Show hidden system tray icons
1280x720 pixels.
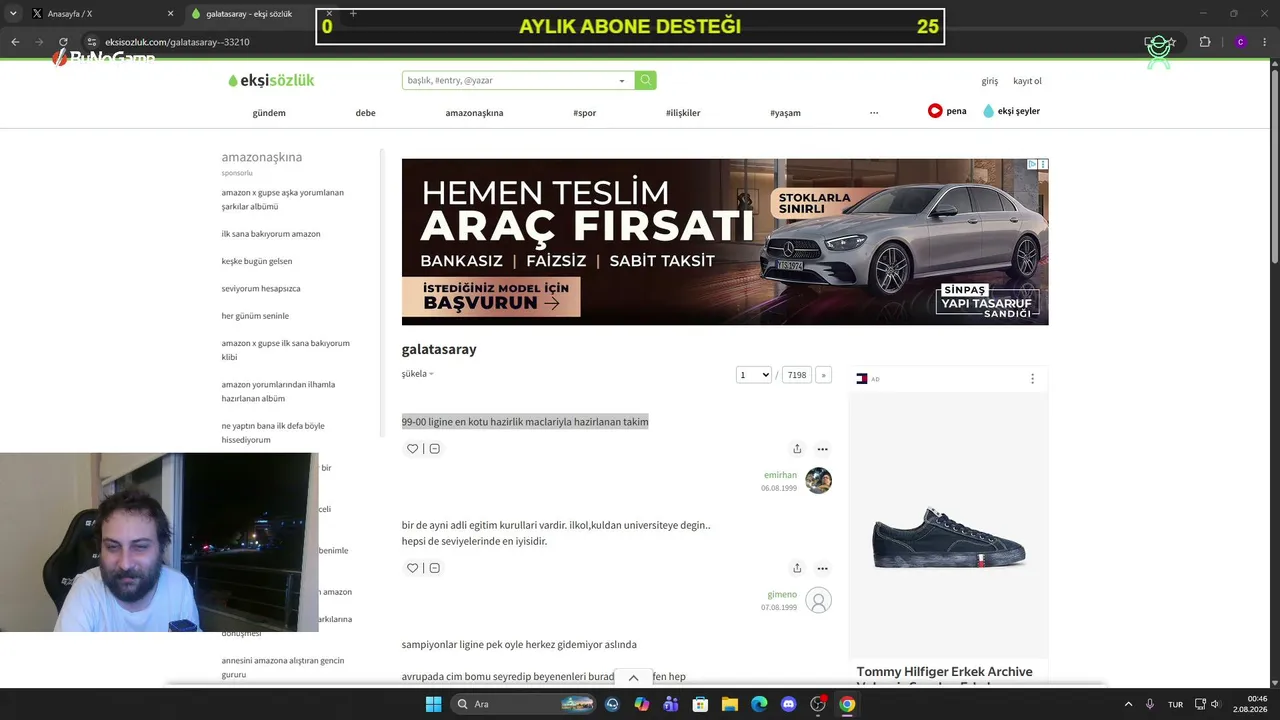coord(1129,704)
